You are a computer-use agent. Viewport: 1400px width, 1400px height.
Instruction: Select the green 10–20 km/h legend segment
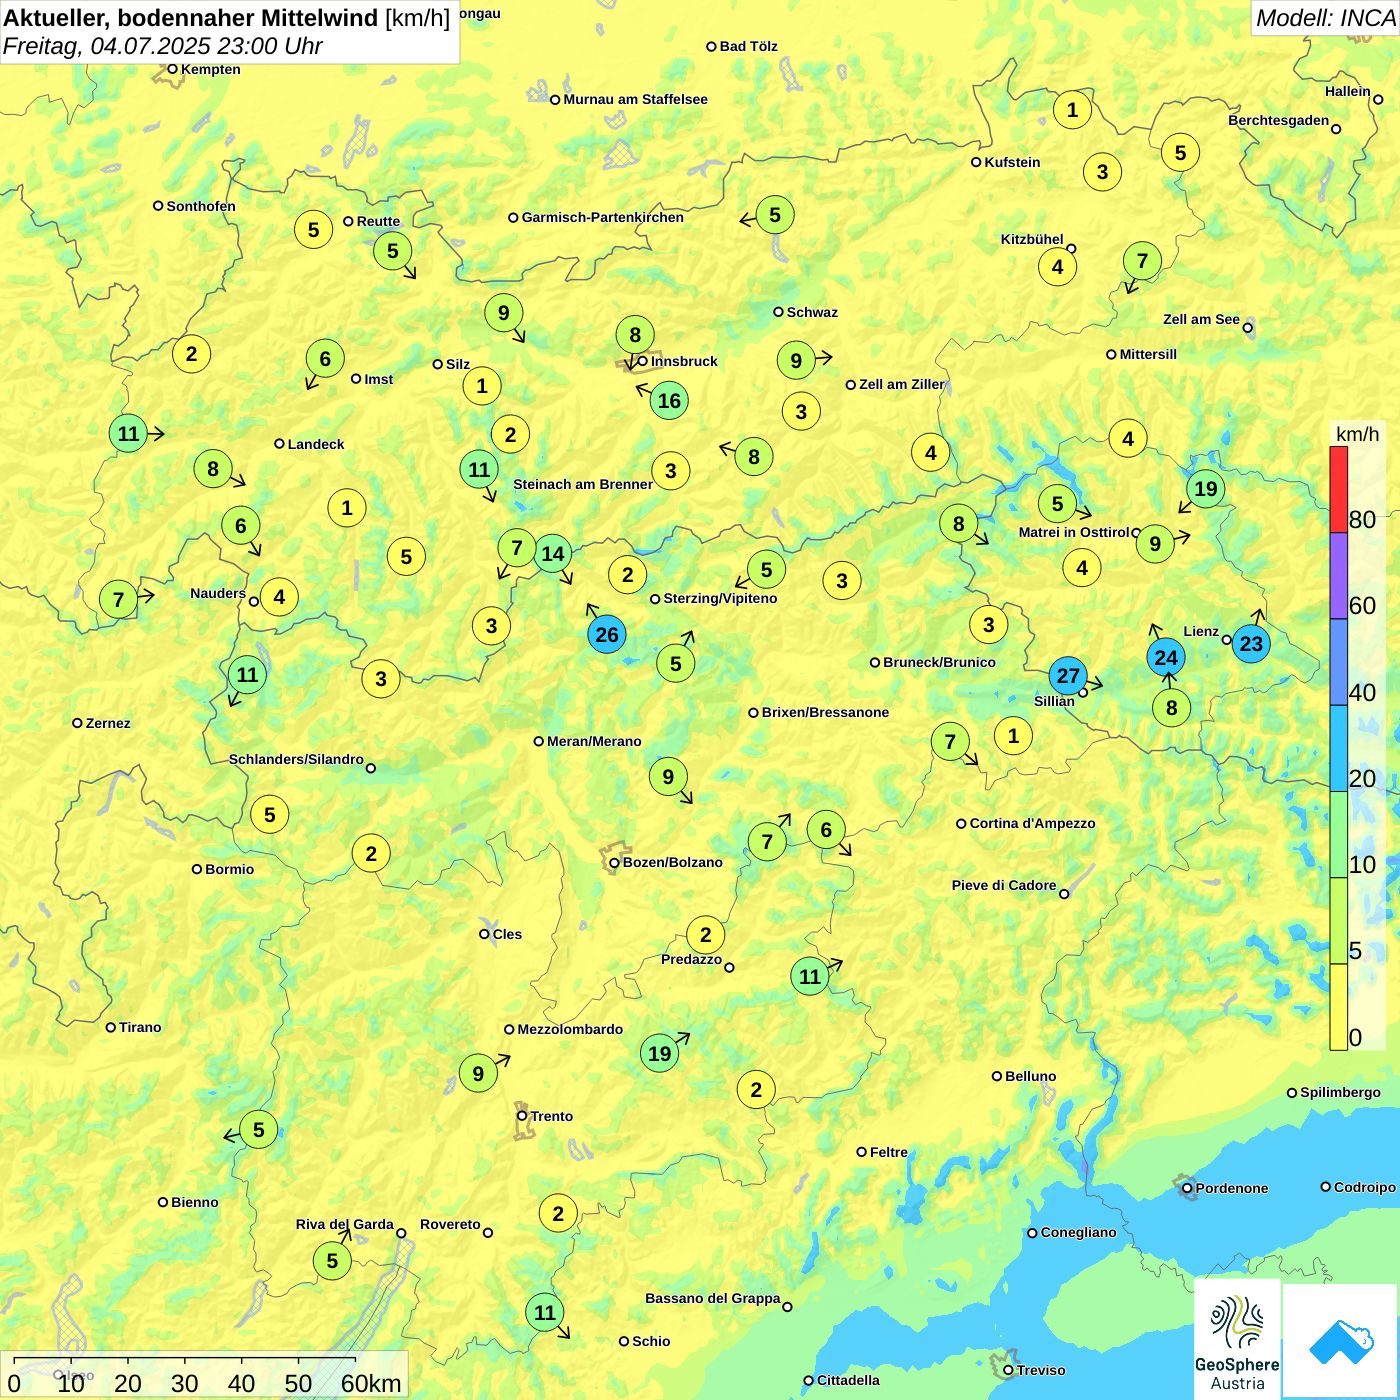(1339, 835)
